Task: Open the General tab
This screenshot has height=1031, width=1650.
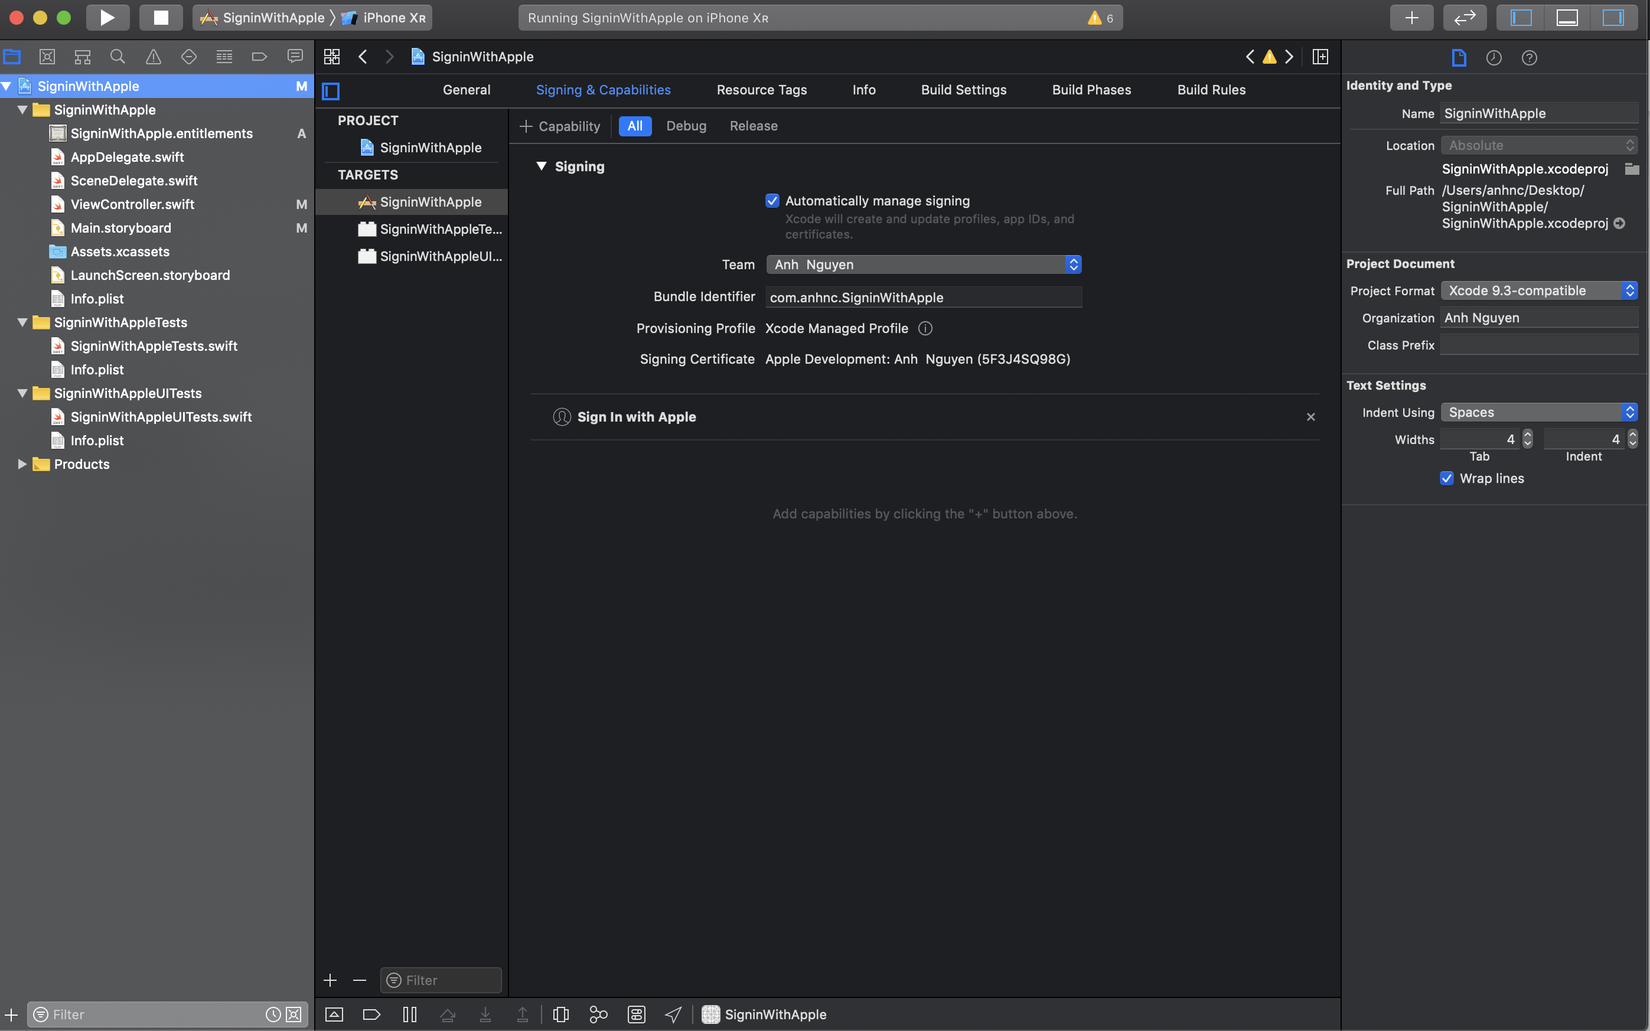Action: point(466,90)
